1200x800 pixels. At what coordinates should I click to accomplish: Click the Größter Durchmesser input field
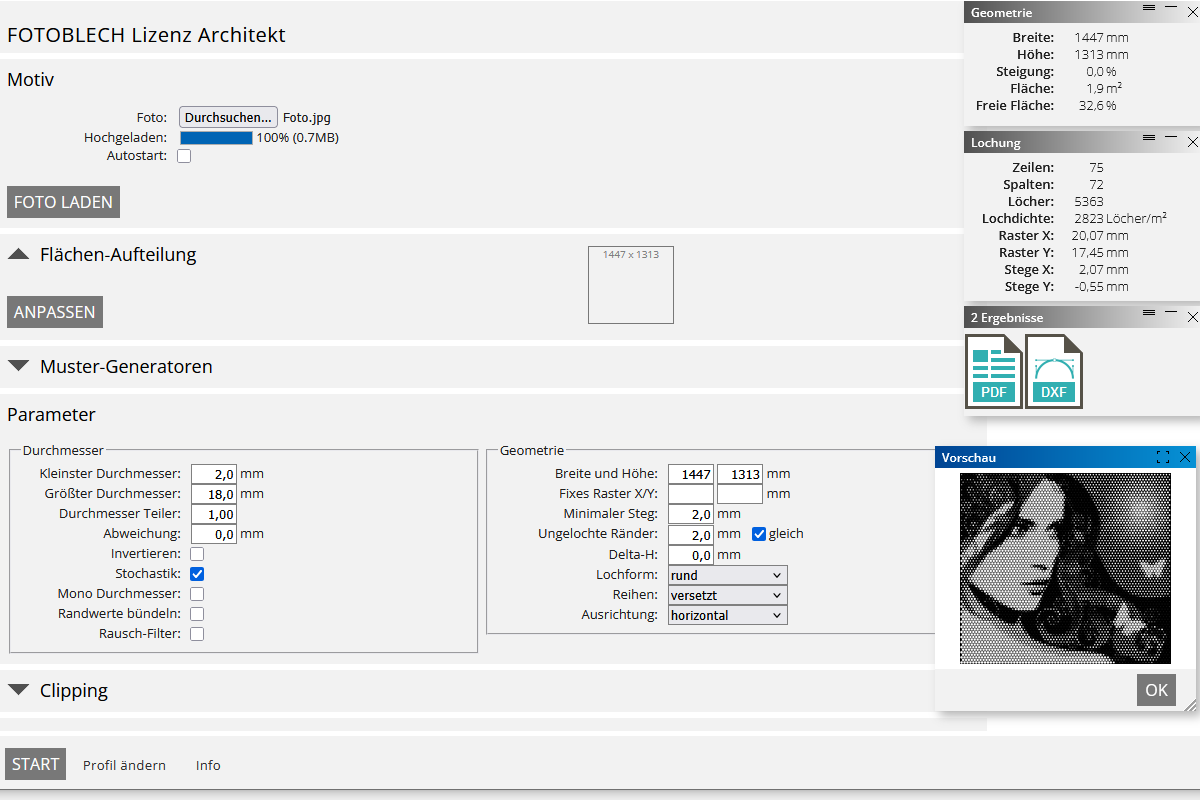[x=213, y=494]
